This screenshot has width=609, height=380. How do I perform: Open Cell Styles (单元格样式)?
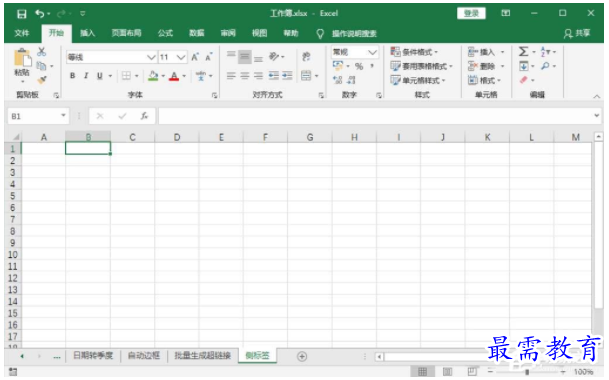[x=418, y=80]
